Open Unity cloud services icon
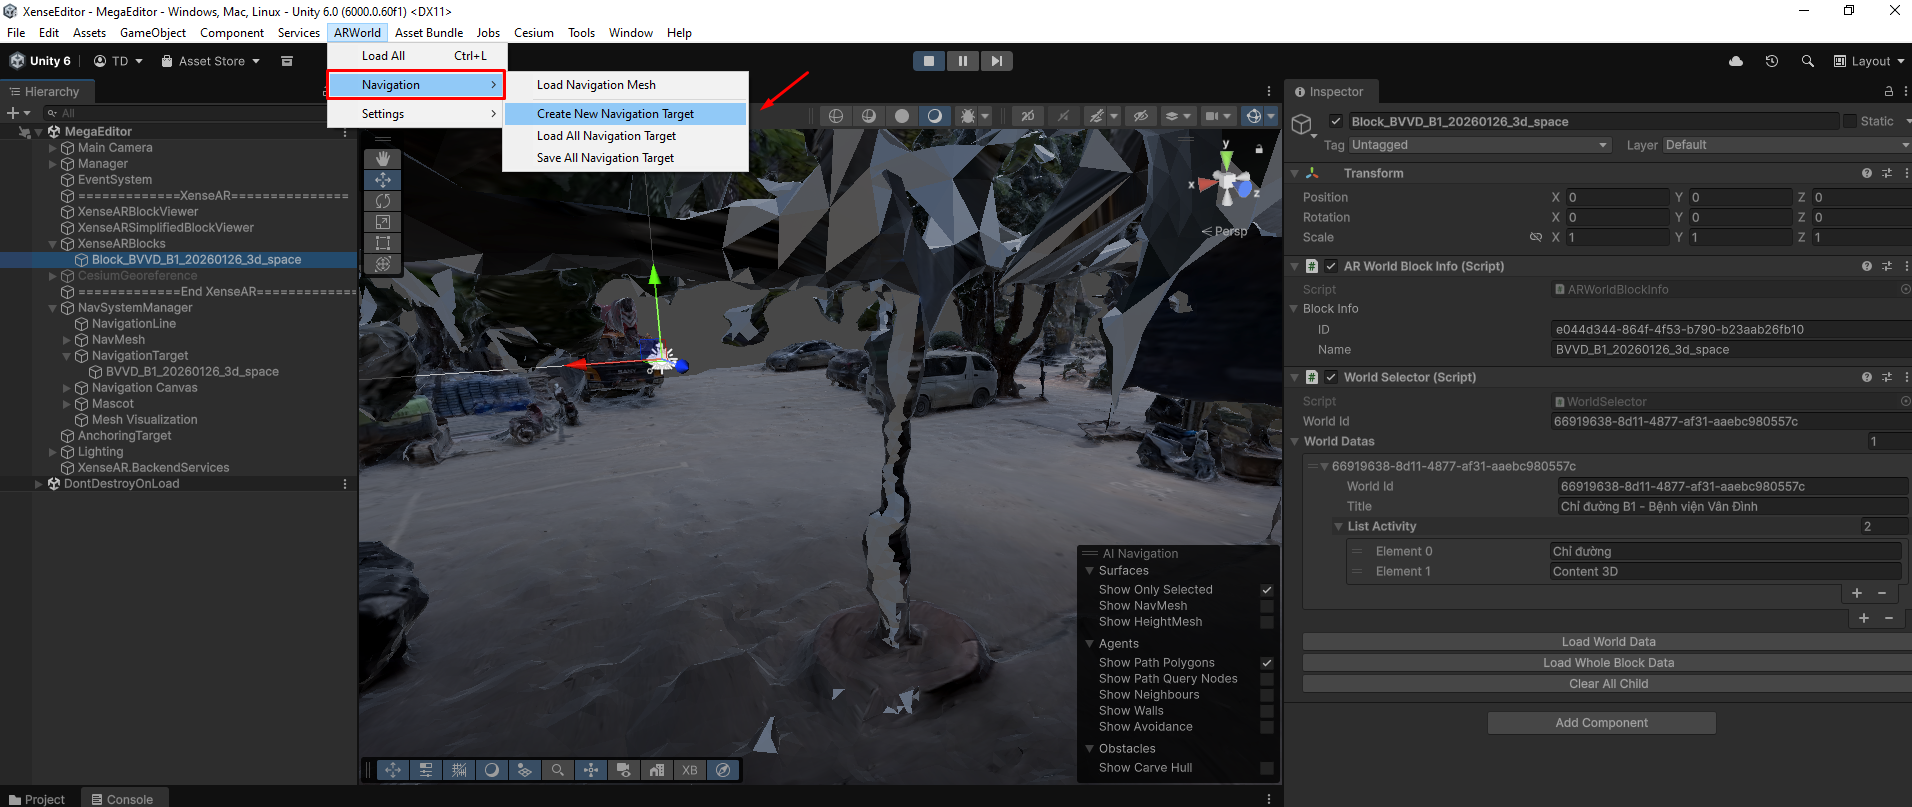This screenshot has height=807, width=1912. tap(1736, 61)
